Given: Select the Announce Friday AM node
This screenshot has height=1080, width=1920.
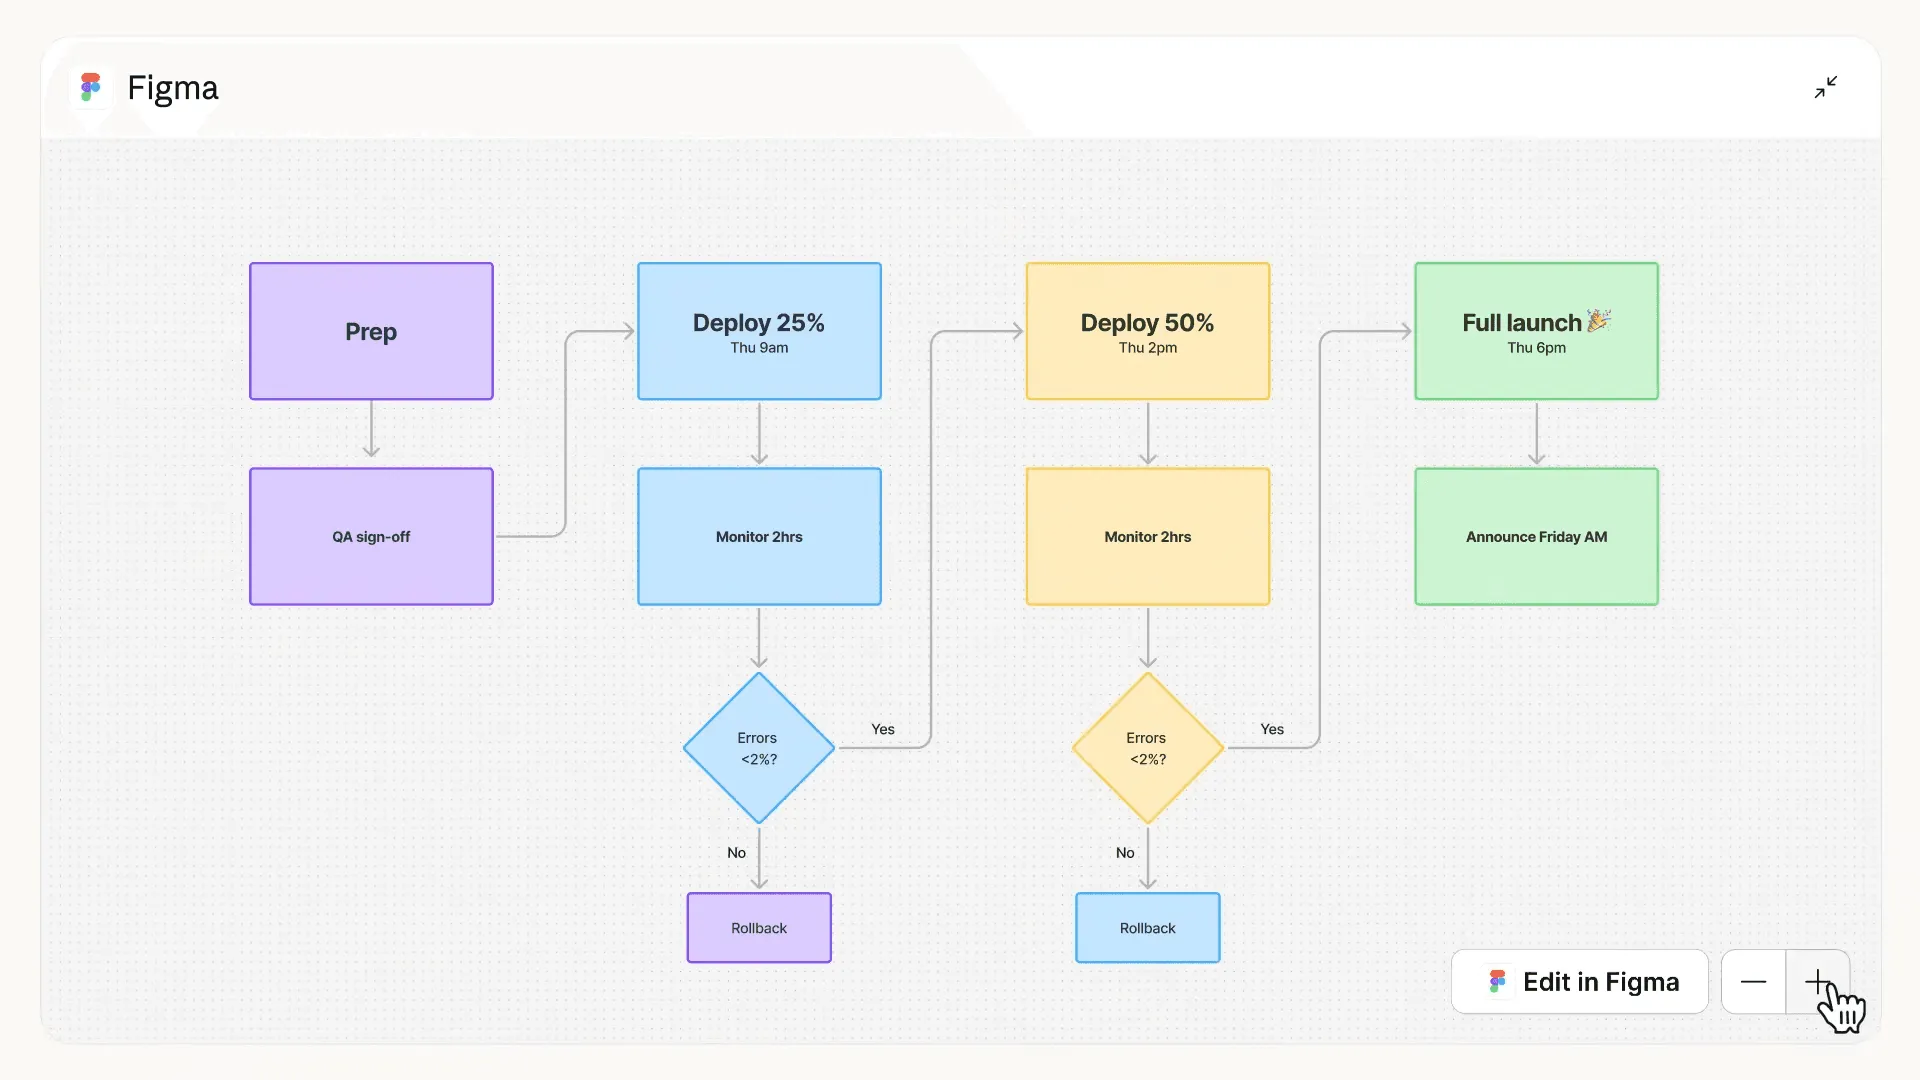Looking at the screenshot, I should (x=1535, y=536).
